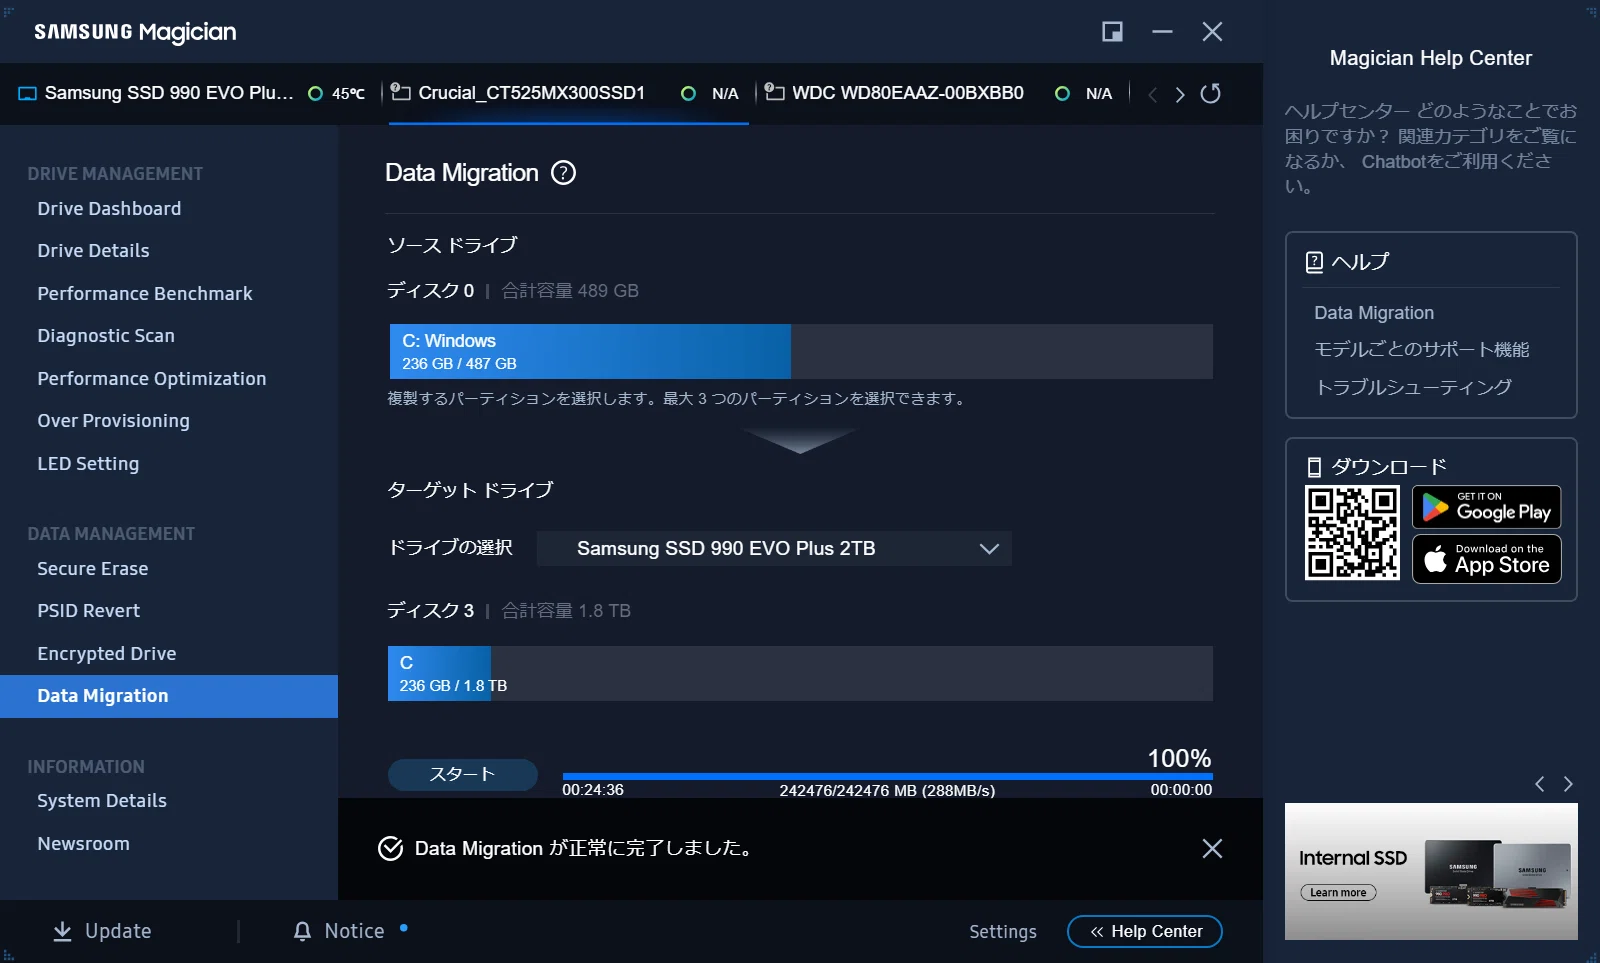Screen dimensions: 1600x963
Task: Click the Internal SSD banner image
Action: [1431, 871]
